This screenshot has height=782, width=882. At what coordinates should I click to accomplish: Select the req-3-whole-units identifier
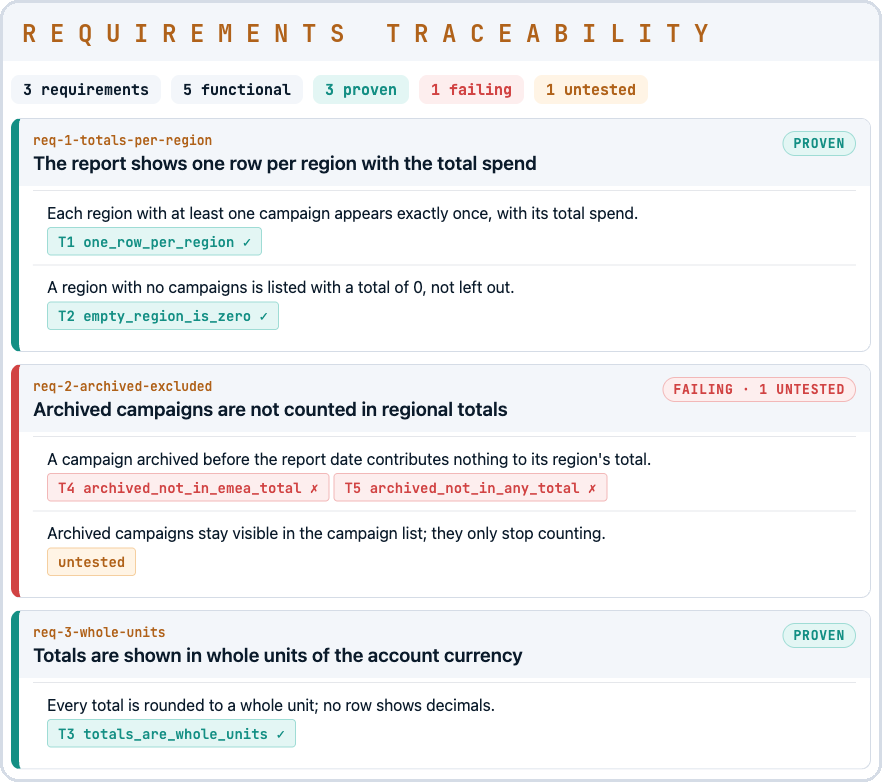tap(100, 632)
